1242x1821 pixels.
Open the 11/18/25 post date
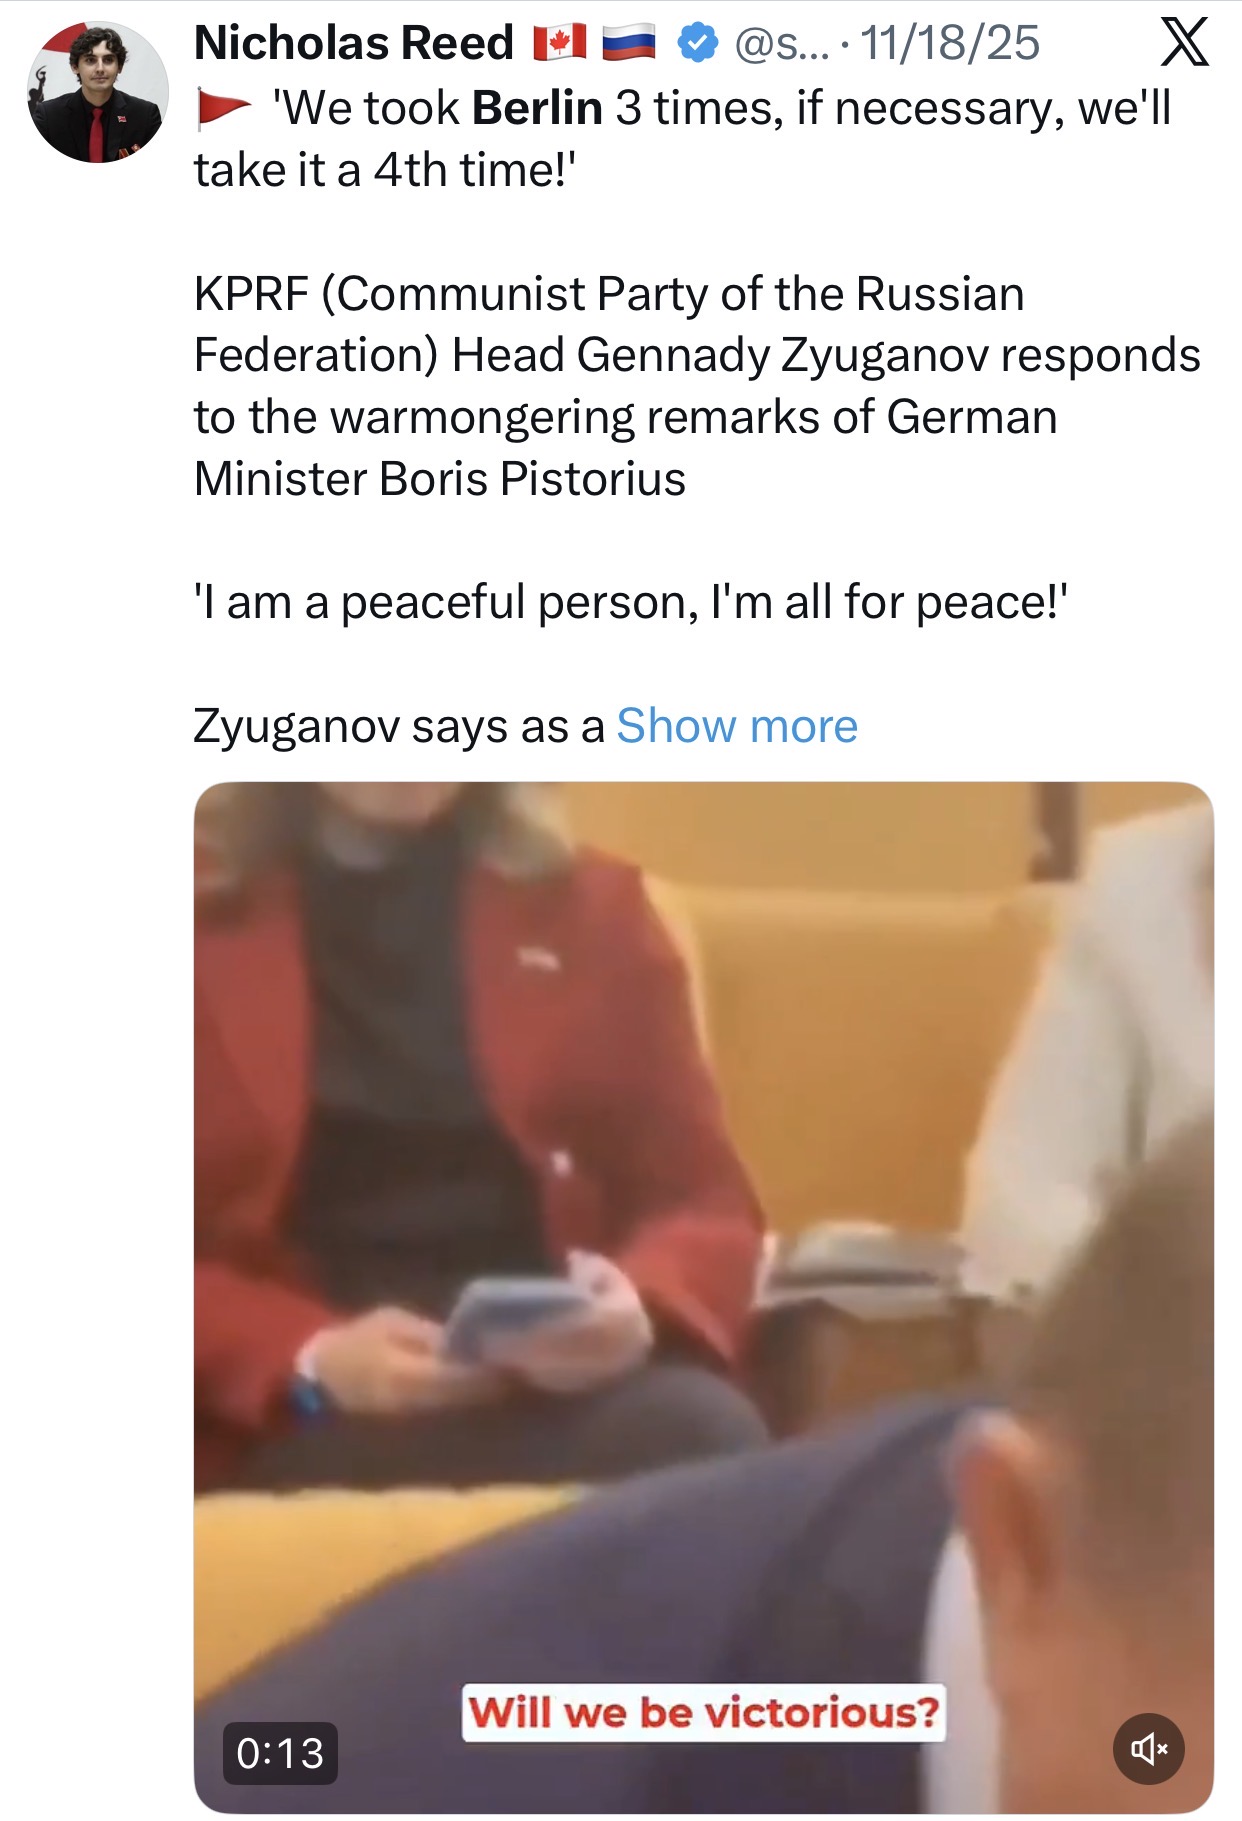[x=950, y=43]
